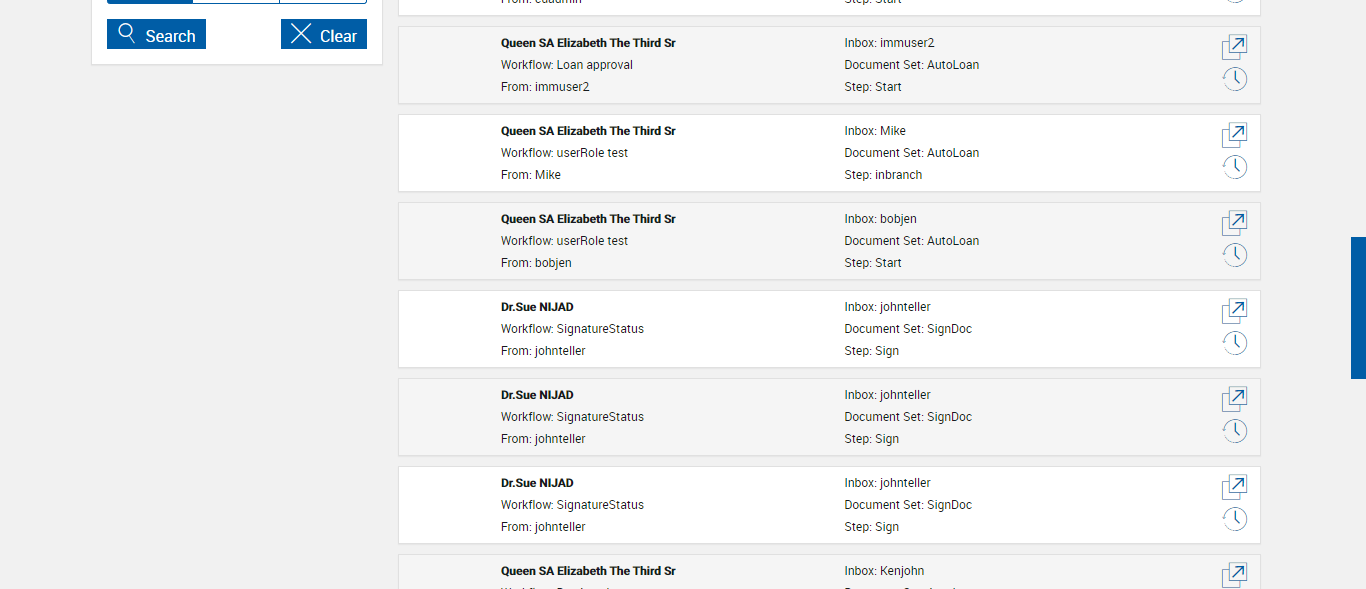Open bobjen's userRole test work item
1366x589 pixels.
[1234, 223]
